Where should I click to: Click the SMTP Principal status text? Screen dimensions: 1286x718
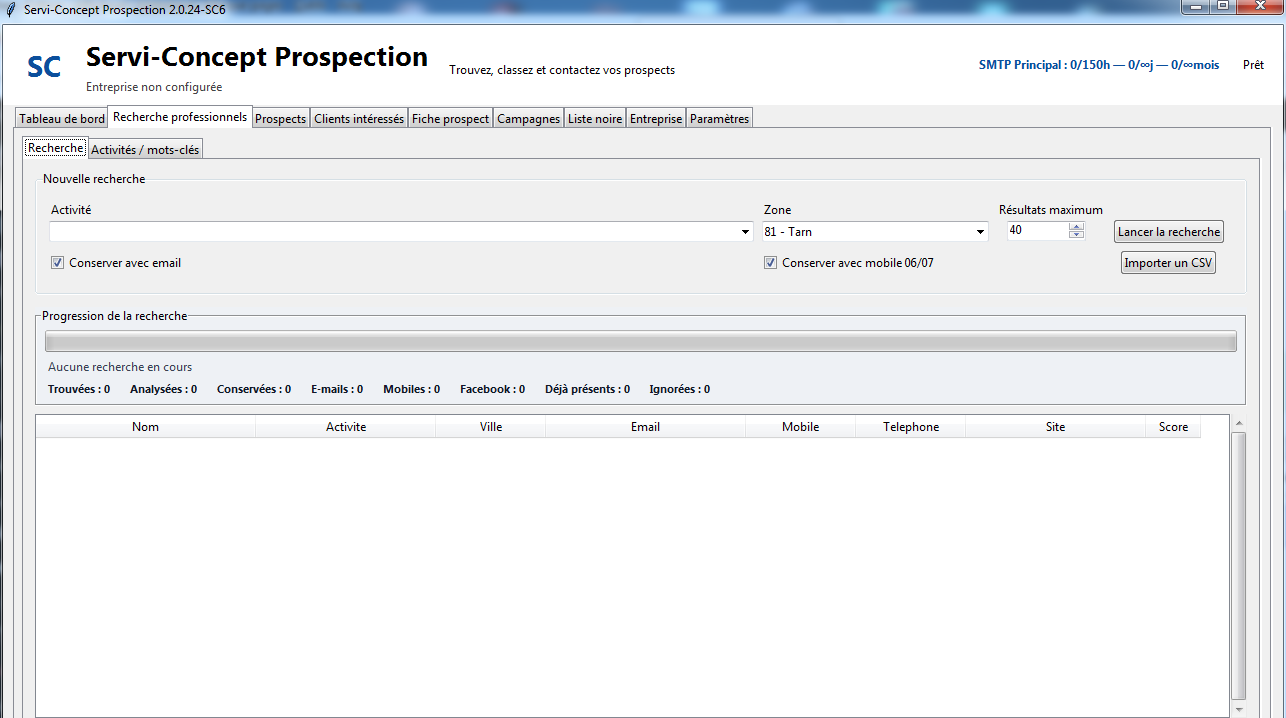point(1099,65)
